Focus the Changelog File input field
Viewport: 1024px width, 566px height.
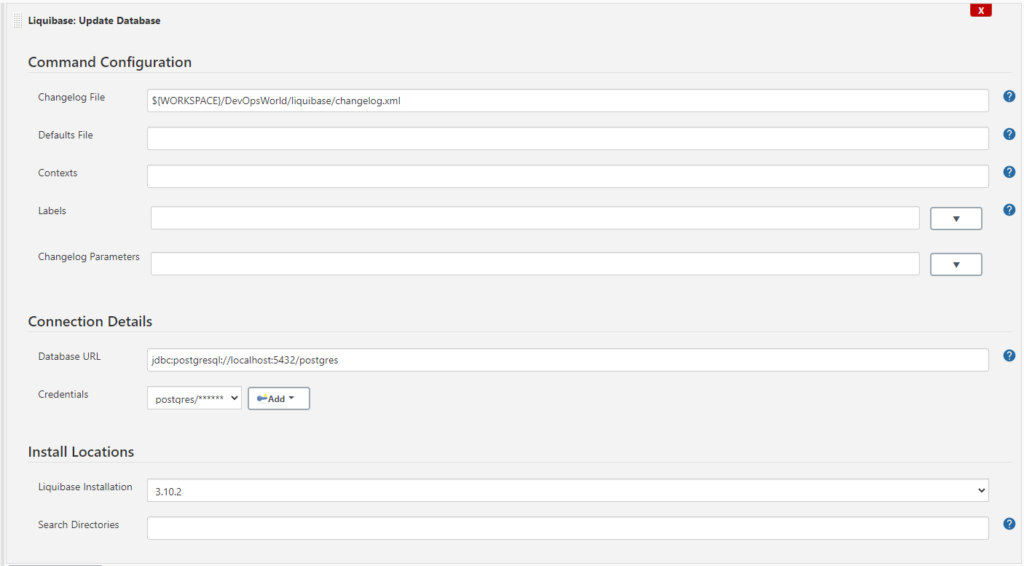(568, 101)
